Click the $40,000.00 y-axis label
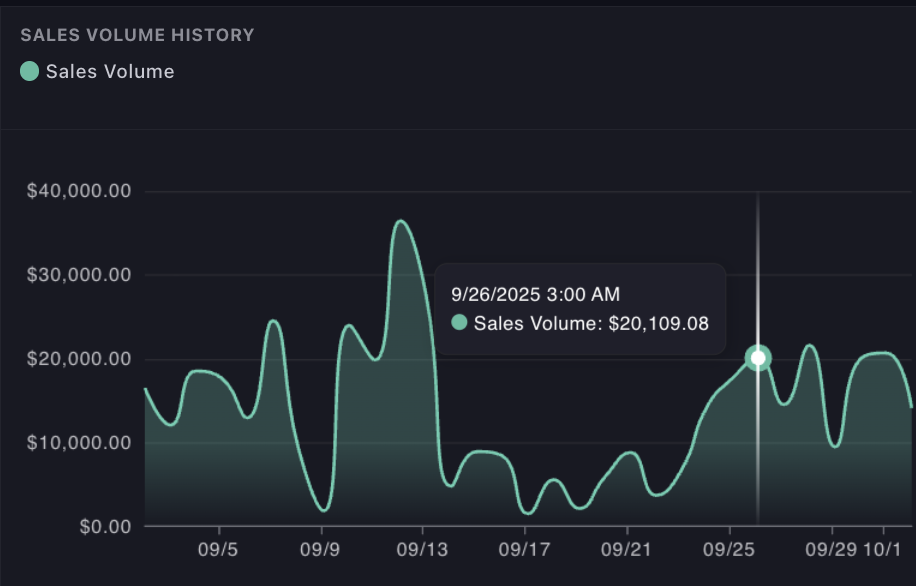 point(80,191)
